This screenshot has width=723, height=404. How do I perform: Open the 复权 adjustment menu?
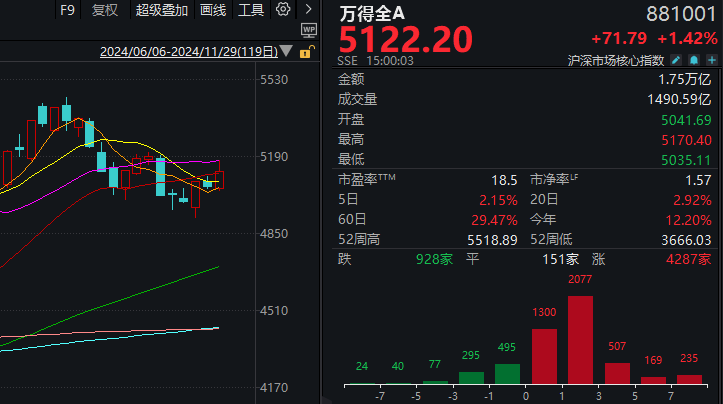pos(105,10)
